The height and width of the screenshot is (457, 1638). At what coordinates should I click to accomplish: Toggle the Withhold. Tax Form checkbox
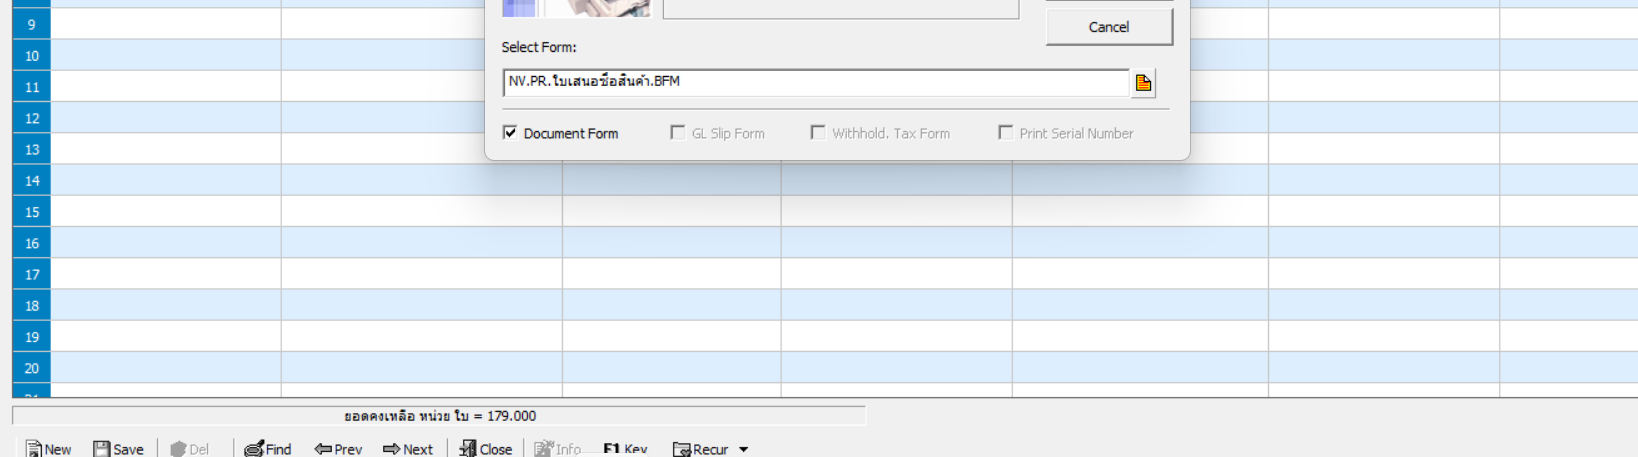pyautogui.click(x=818, y=133)
